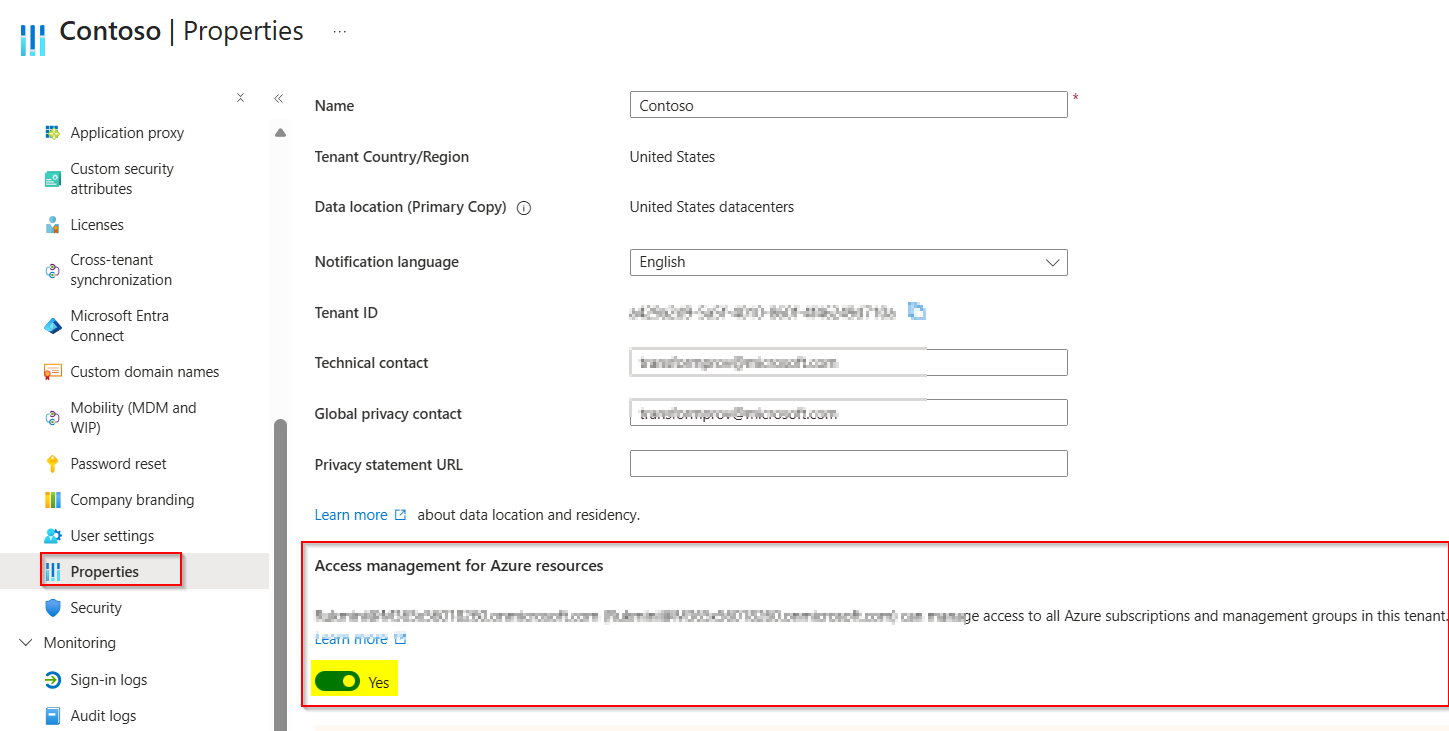Open Learn more under access management
The image size is (1449, 731).
point(360,638)
